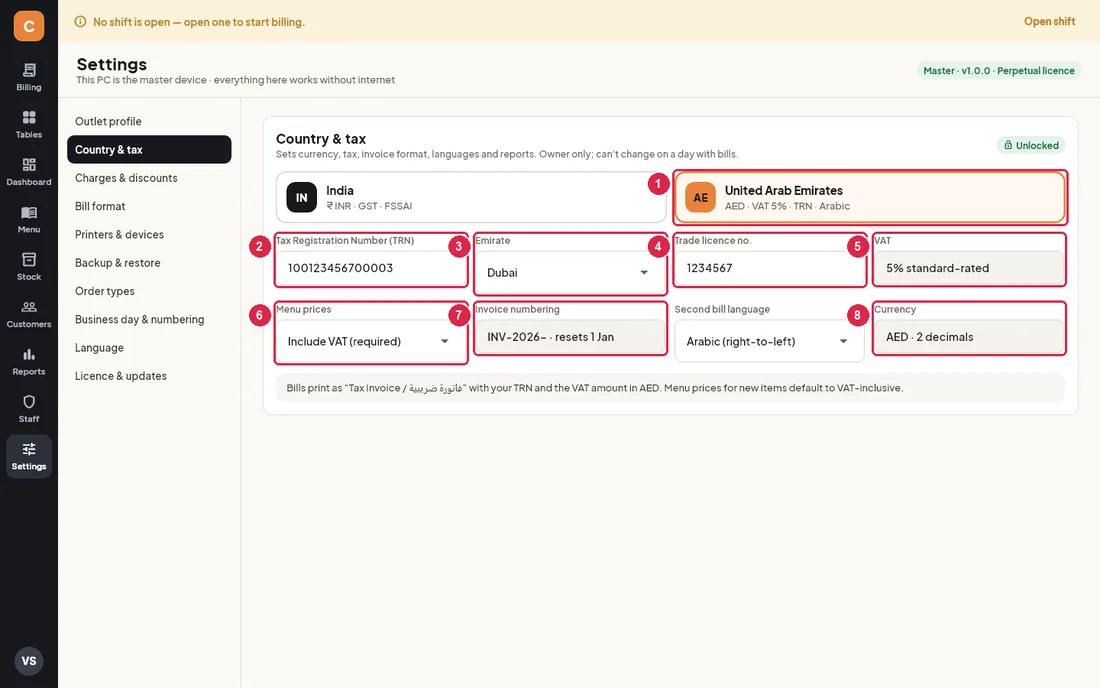
Task: Select United Arab Emirates as country
Action: coord(870,198)
